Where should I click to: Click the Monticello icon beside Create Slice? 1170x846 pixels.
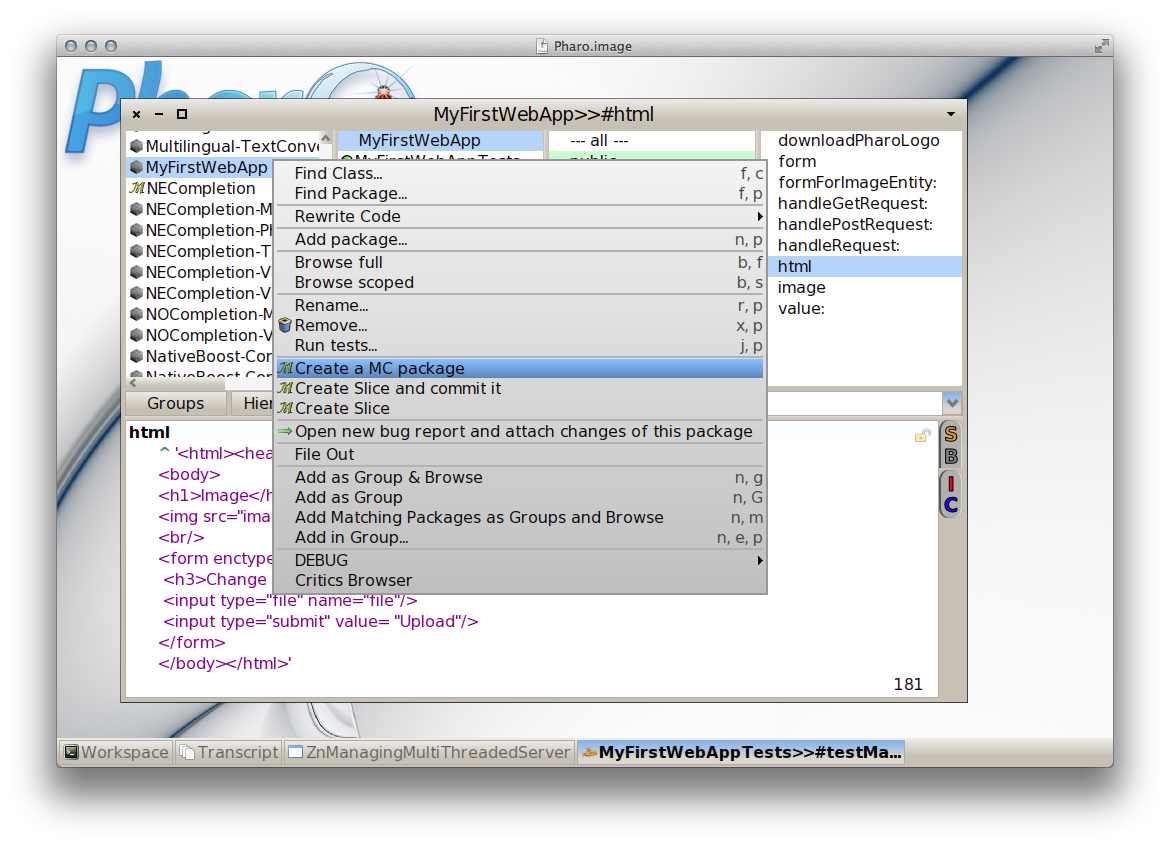pos(286,409)
